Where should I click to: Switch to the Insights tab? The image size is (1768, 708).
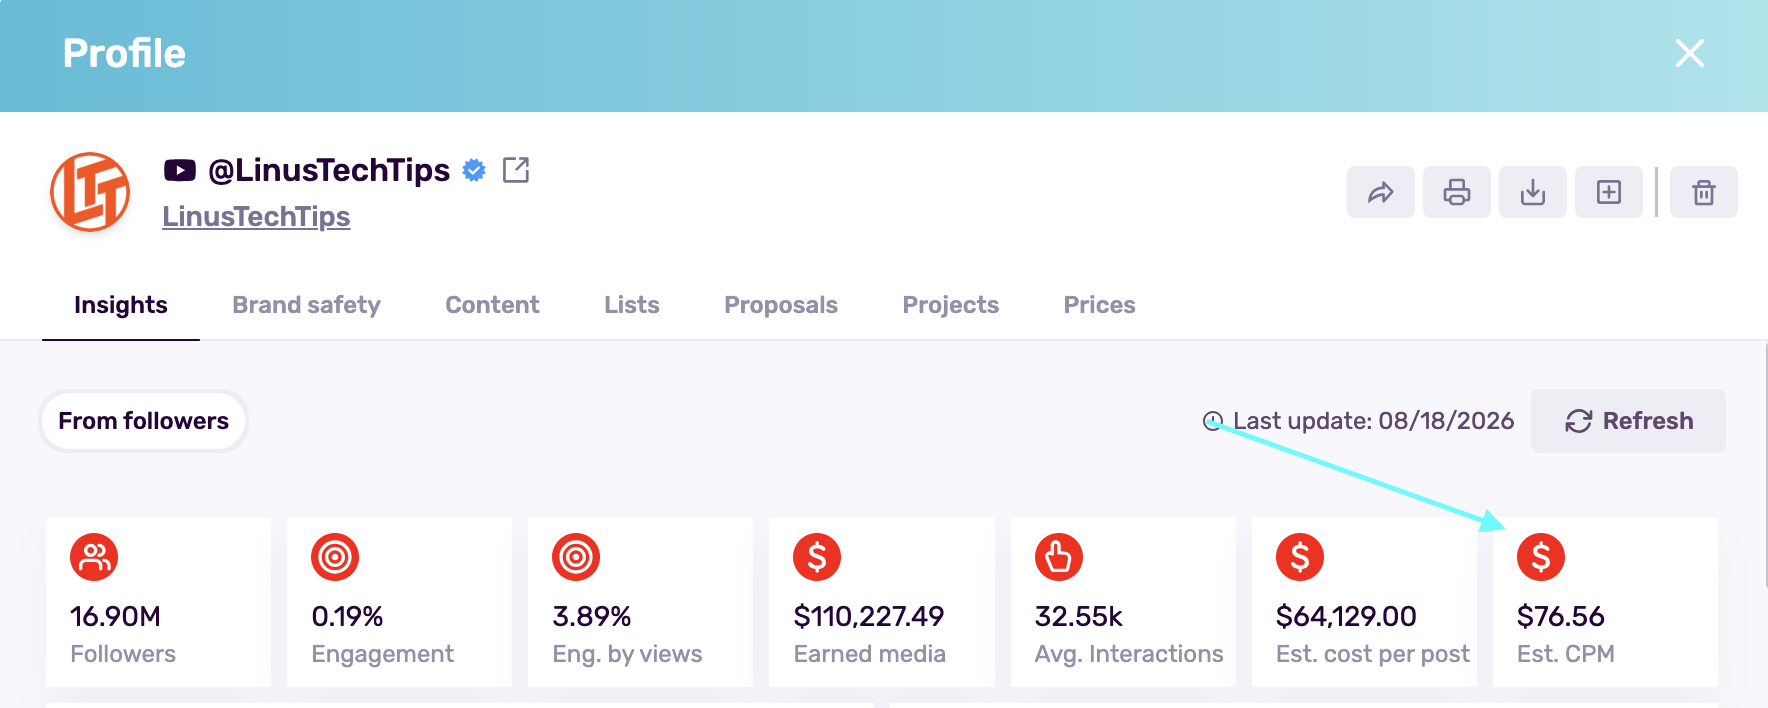click(121, 305)
